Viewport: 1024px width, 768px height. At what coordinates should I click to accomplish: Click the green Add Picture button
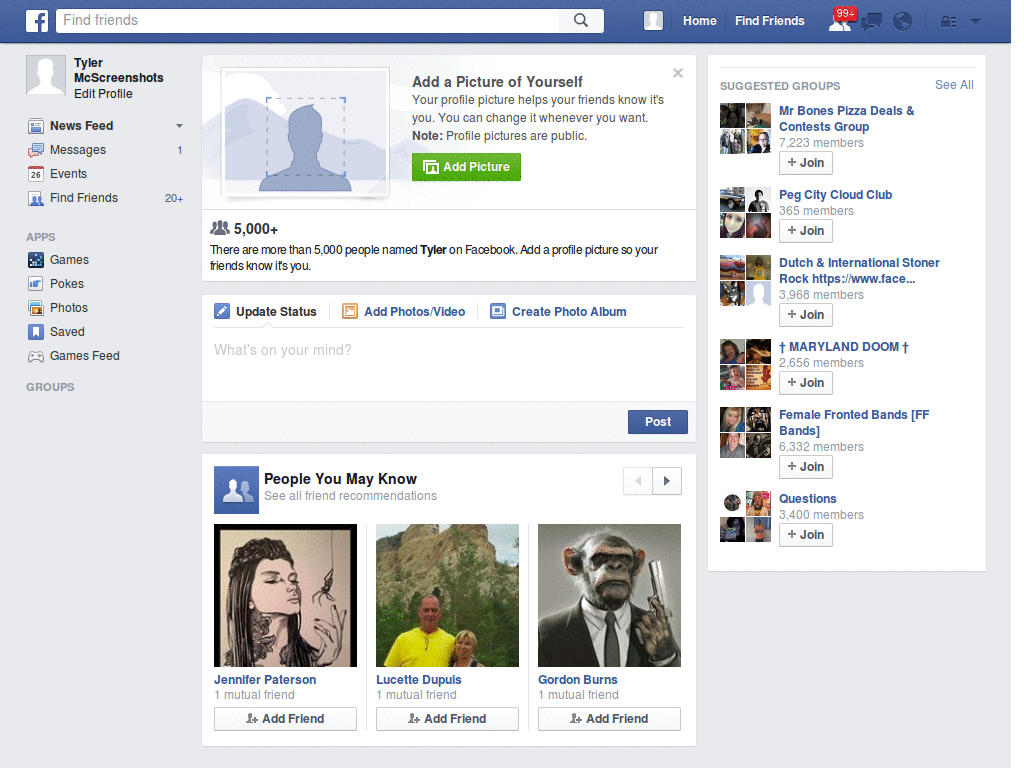466,167
